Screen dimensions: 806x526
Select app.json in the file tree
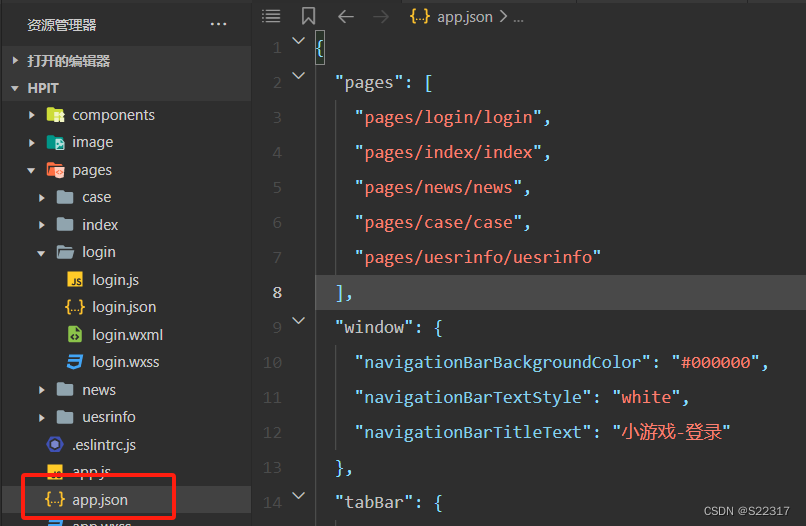click(x=100, y=500)
